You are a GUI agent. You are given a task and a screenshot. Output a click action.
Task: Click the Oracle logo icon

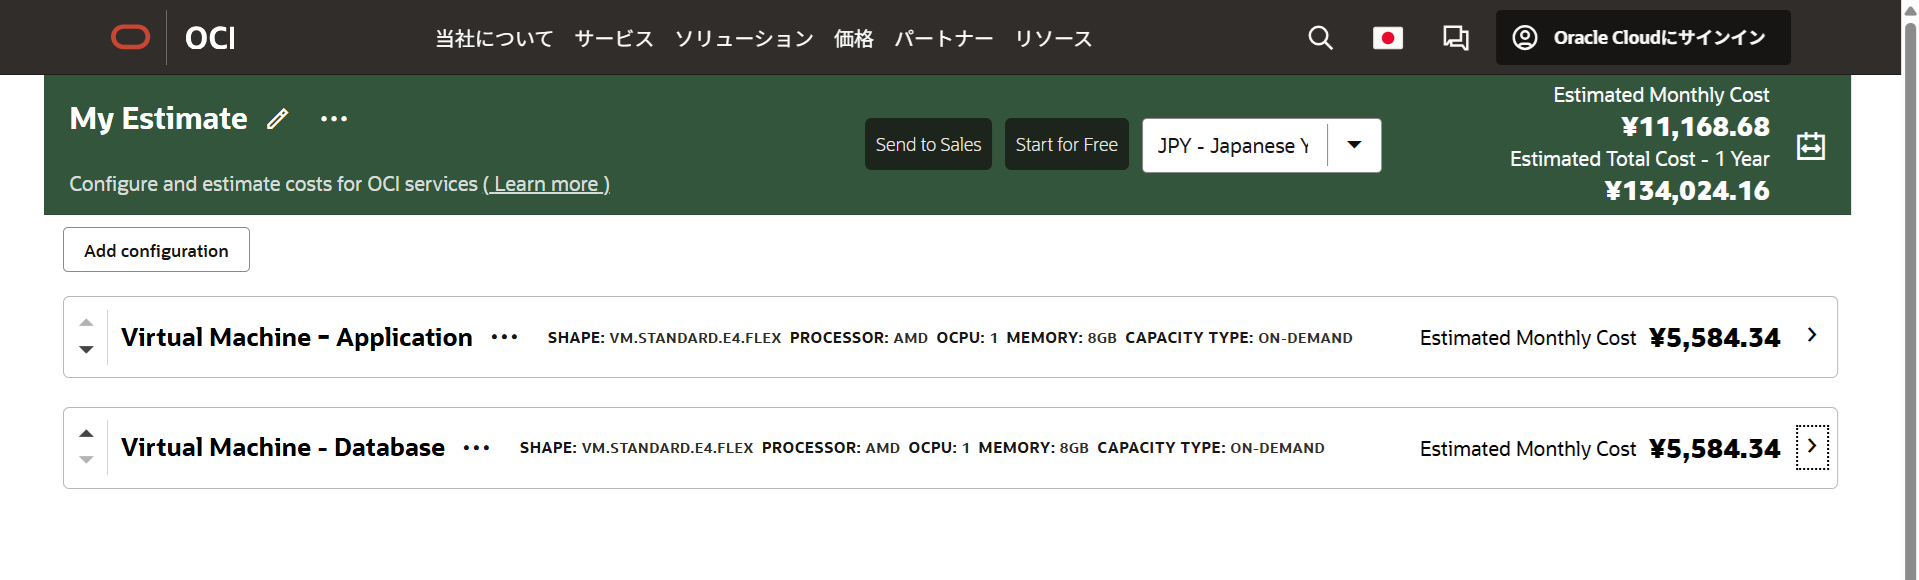tap(130, 38)
